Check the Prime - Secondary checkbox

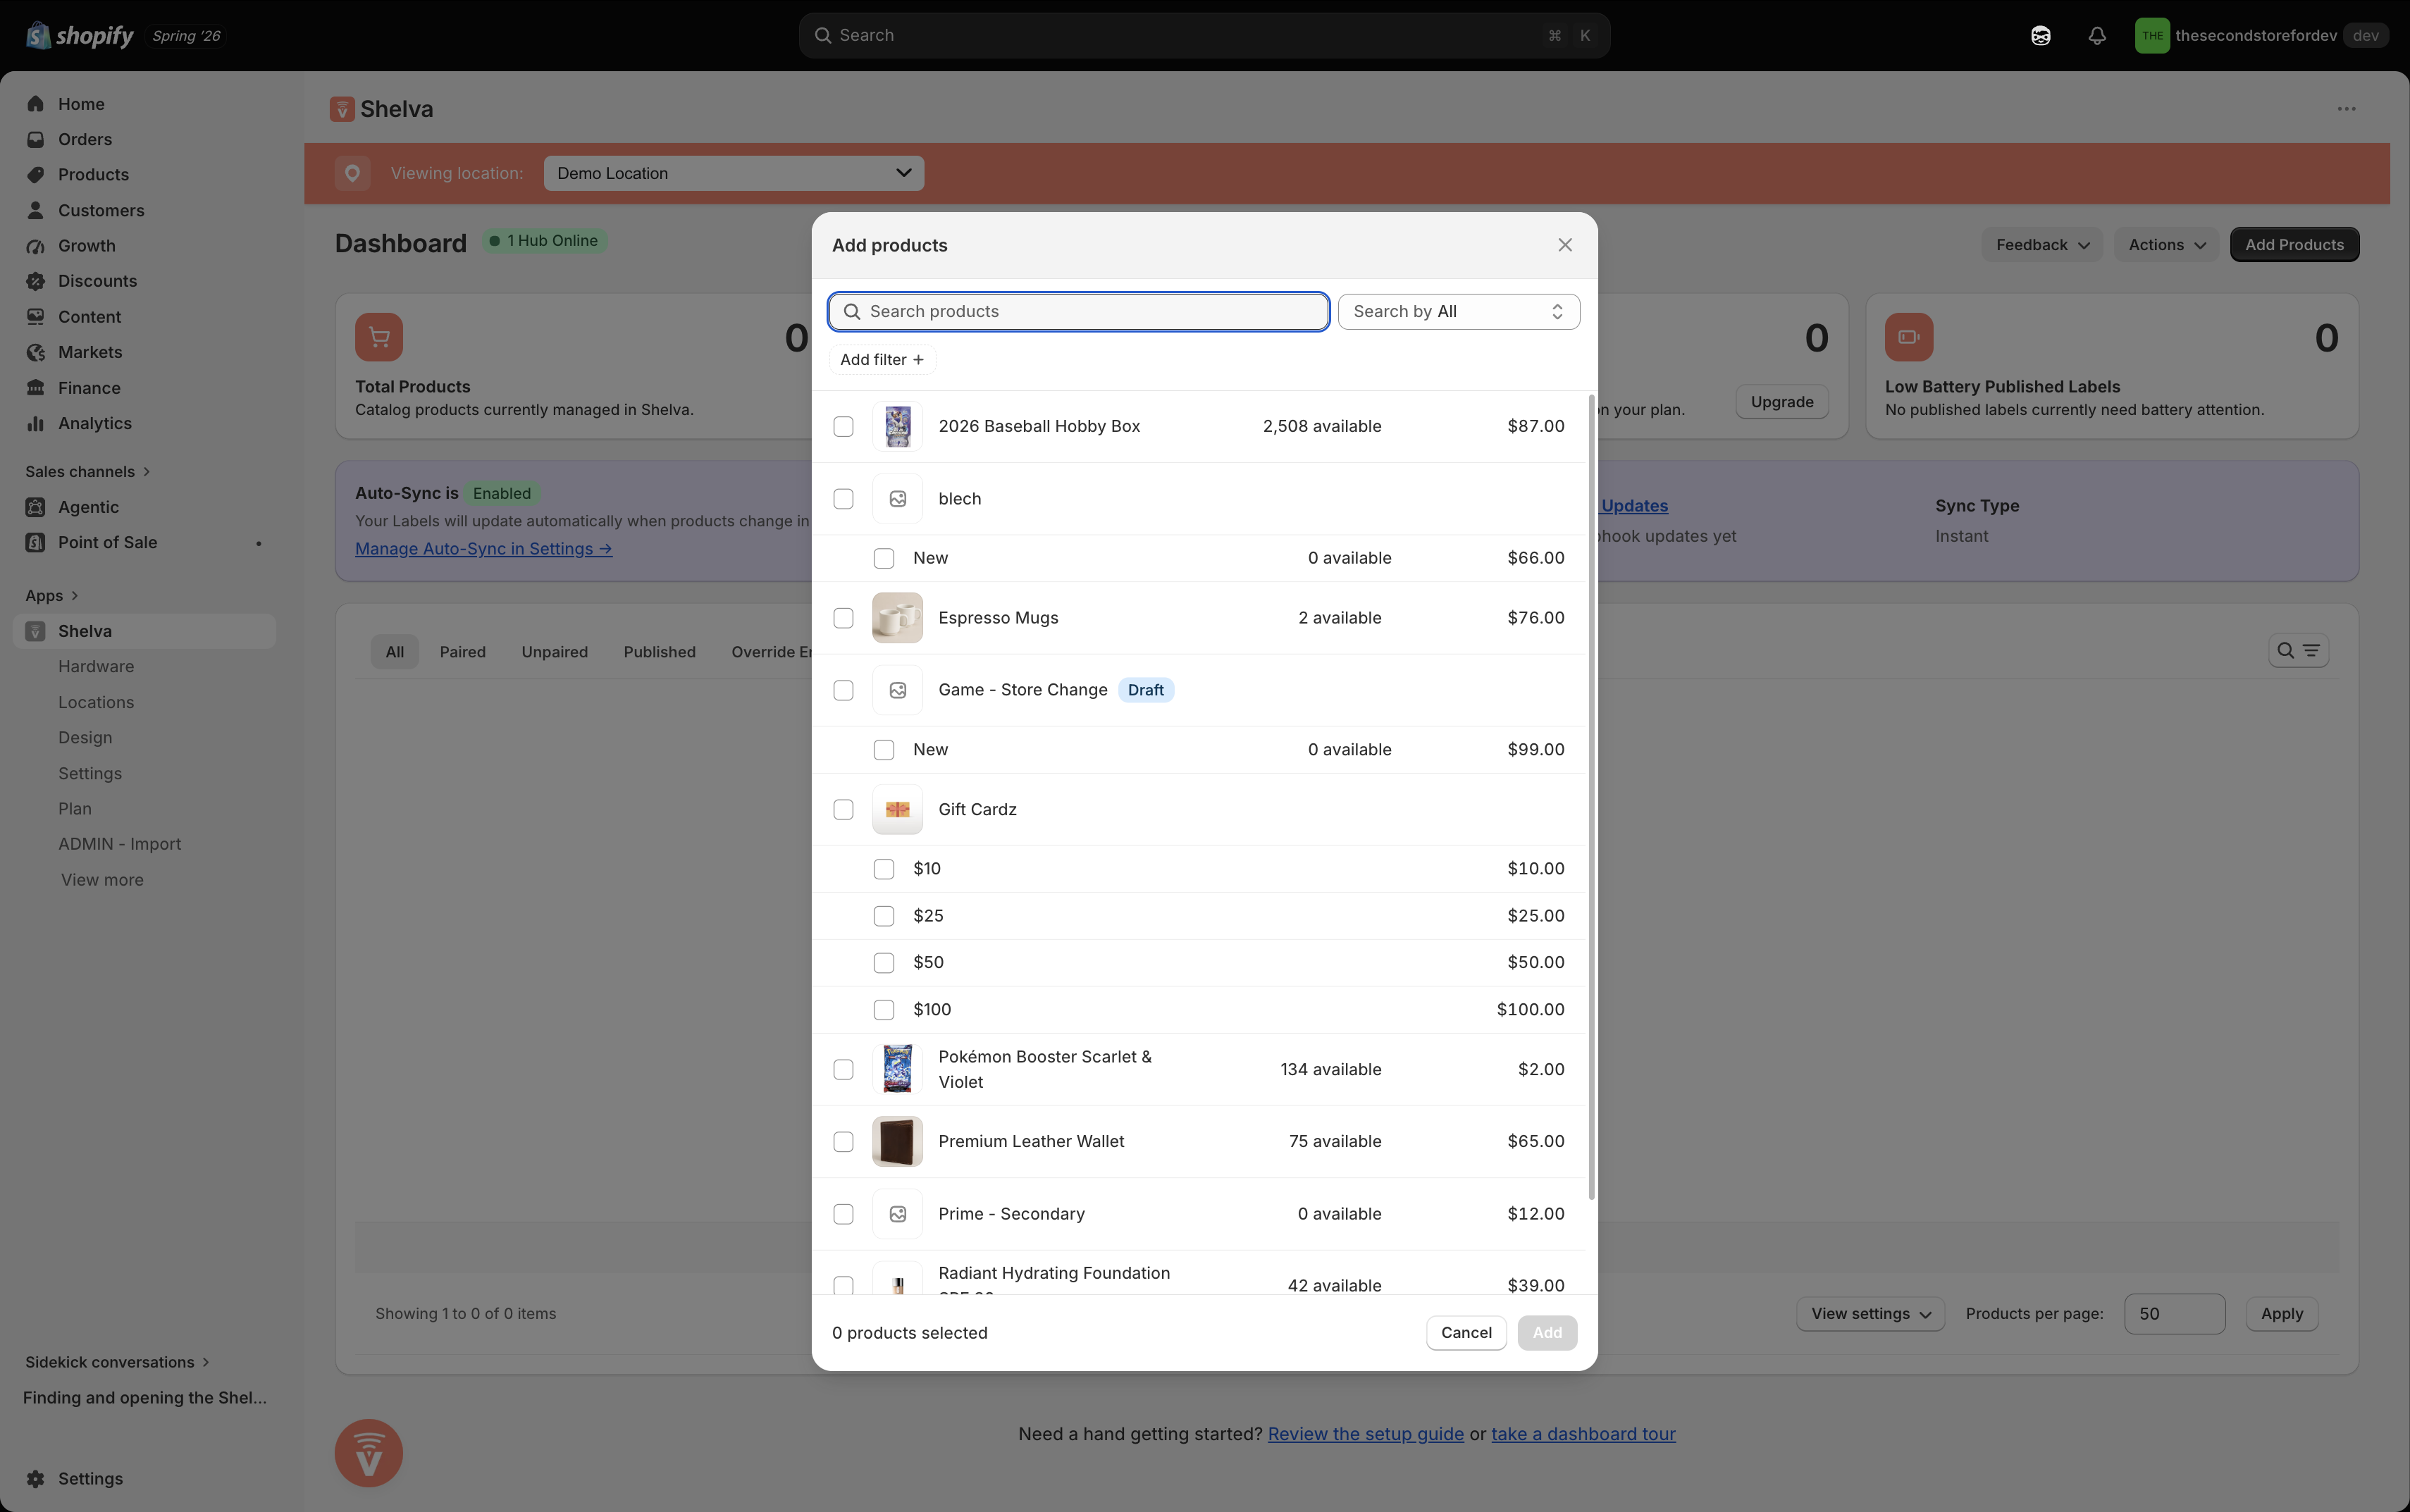pyautogui.click(x=843, y=1214)
